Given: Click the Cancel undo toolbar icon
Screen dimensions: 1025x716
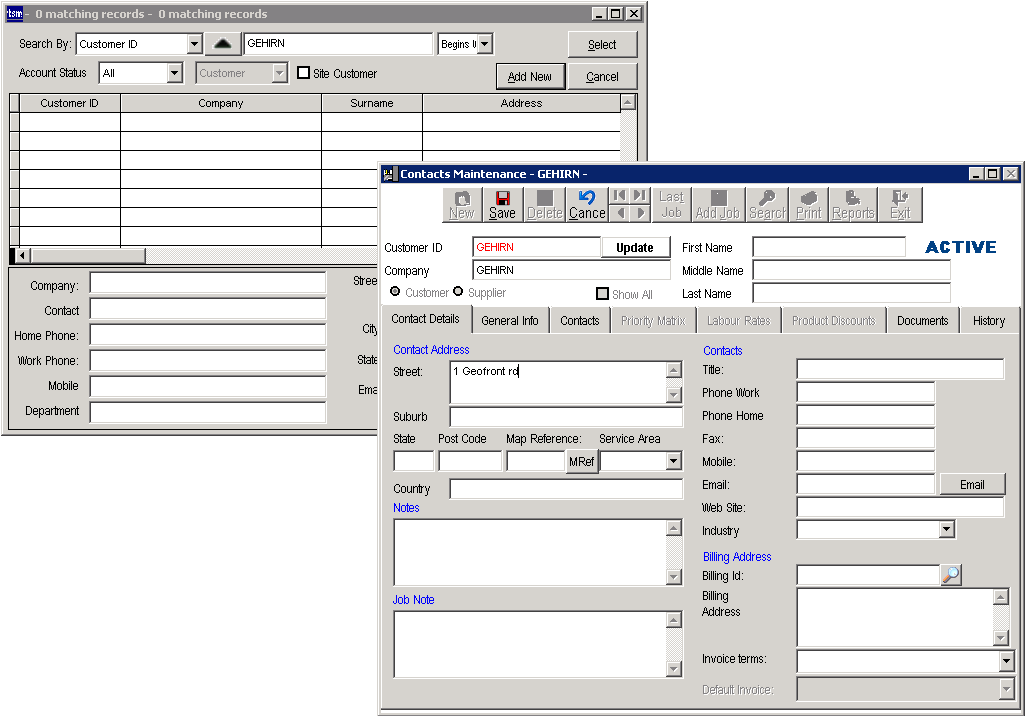Looking at the screenshot, I should (587, 204).
